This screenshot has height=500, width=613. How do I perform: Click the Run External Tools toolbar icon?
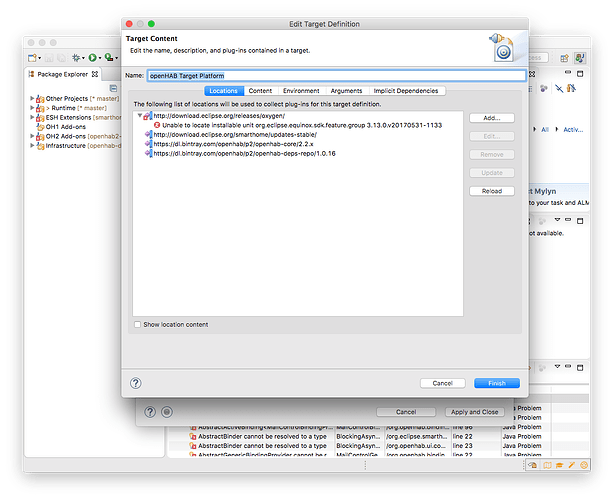pos(109,58)
